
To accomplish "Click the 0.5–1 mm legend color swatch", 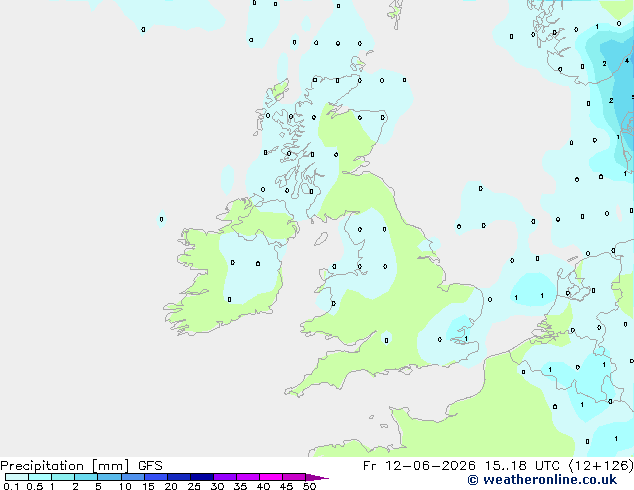I will tap(40, 477).
